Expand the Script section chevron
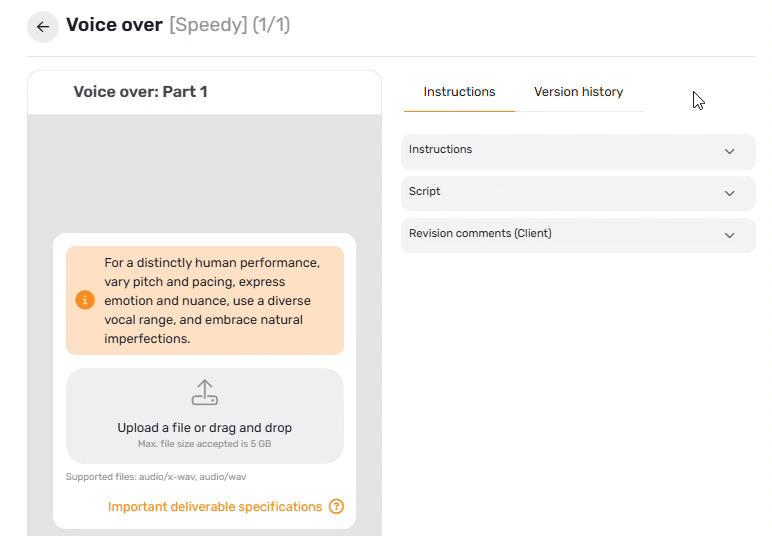Screen dimensions: 772x536 (x=729, y=193)
